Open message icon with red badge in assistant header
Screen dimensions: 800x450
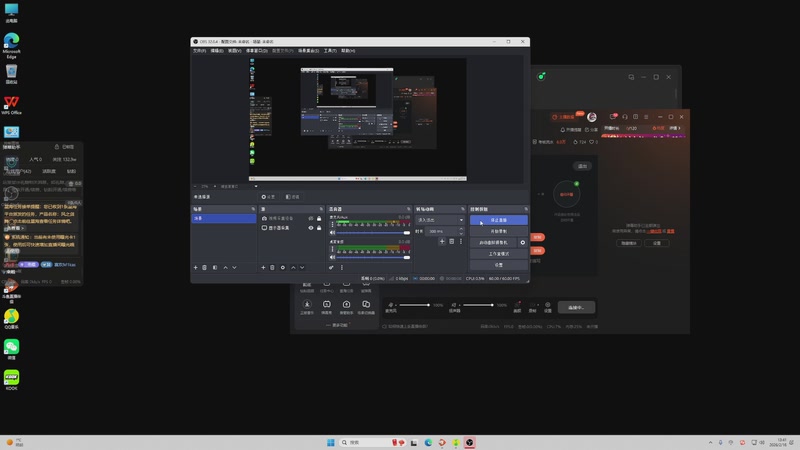tap(613, 117)
